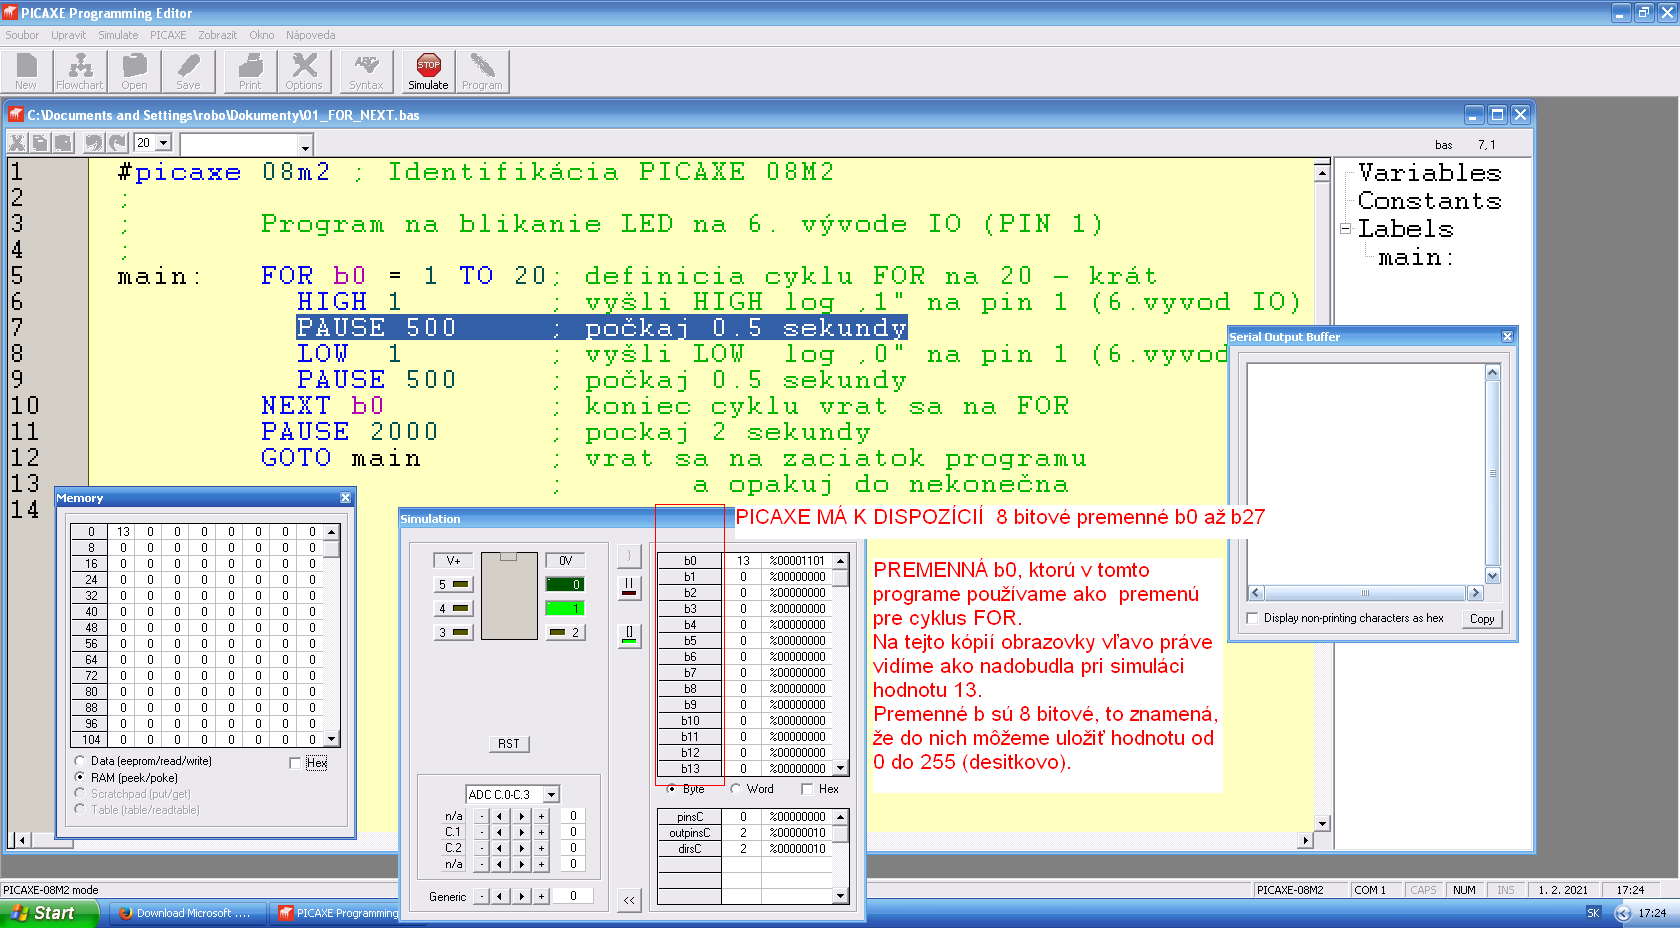1680x928 pixels.
Task: Click the step simulation button with green bar
Action: pyautogui.click(x=629, y=635)
